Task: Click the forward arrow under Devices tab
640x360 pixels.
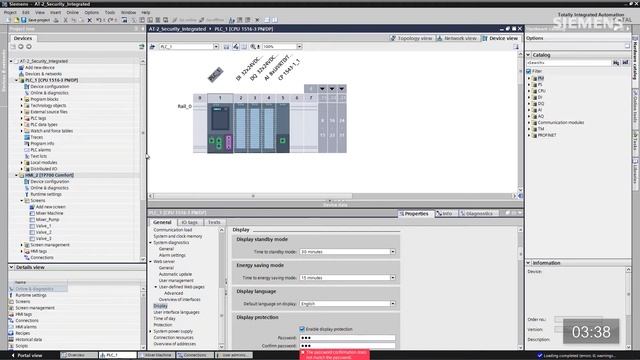Action: tap(29, 47)
